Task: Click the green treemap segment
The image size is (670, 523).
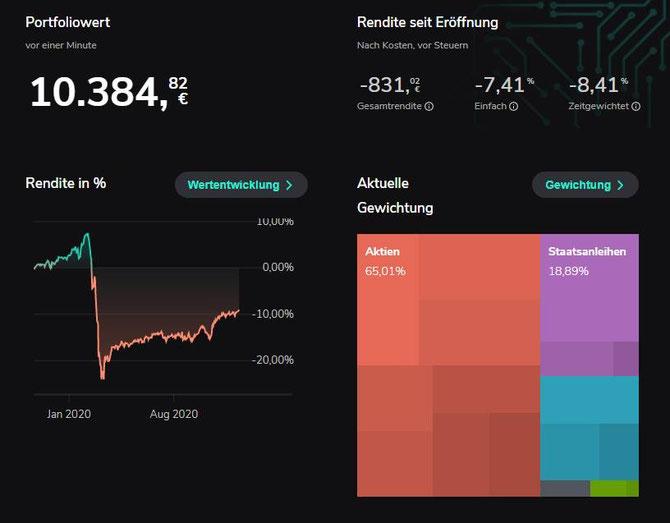Action: (614, 488)
